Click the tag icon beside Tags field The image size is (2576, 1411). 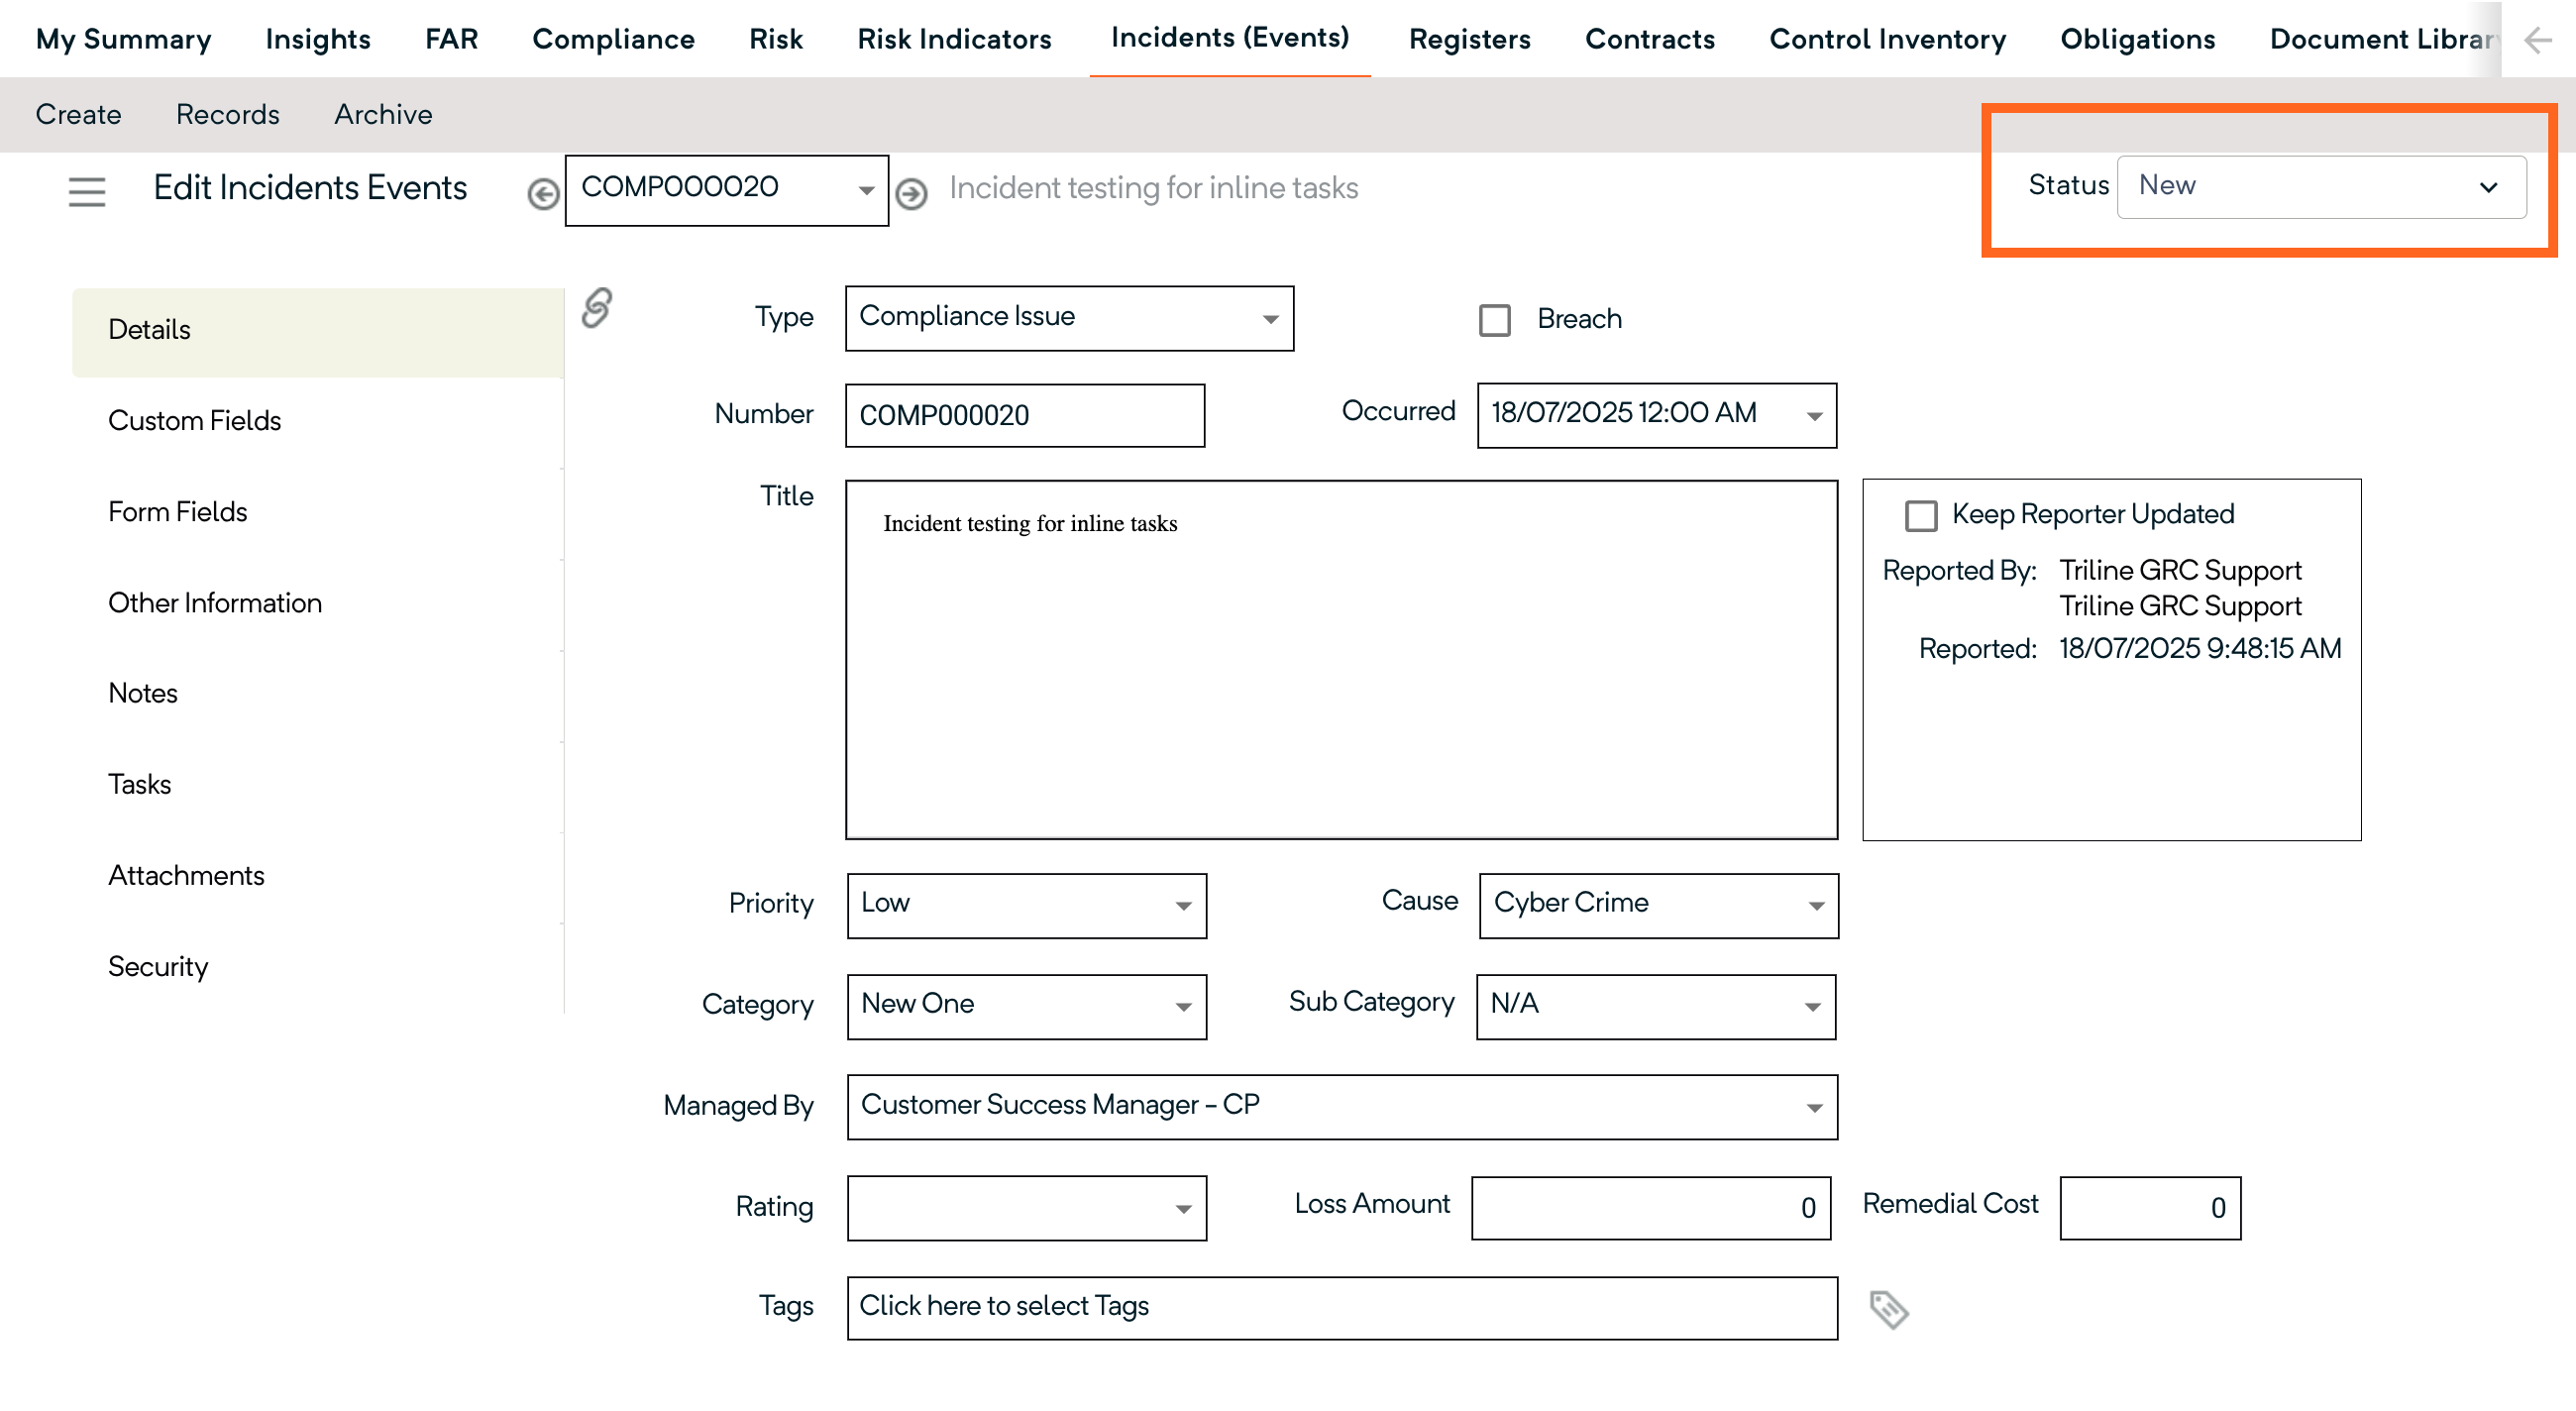coord(1888,1309)
